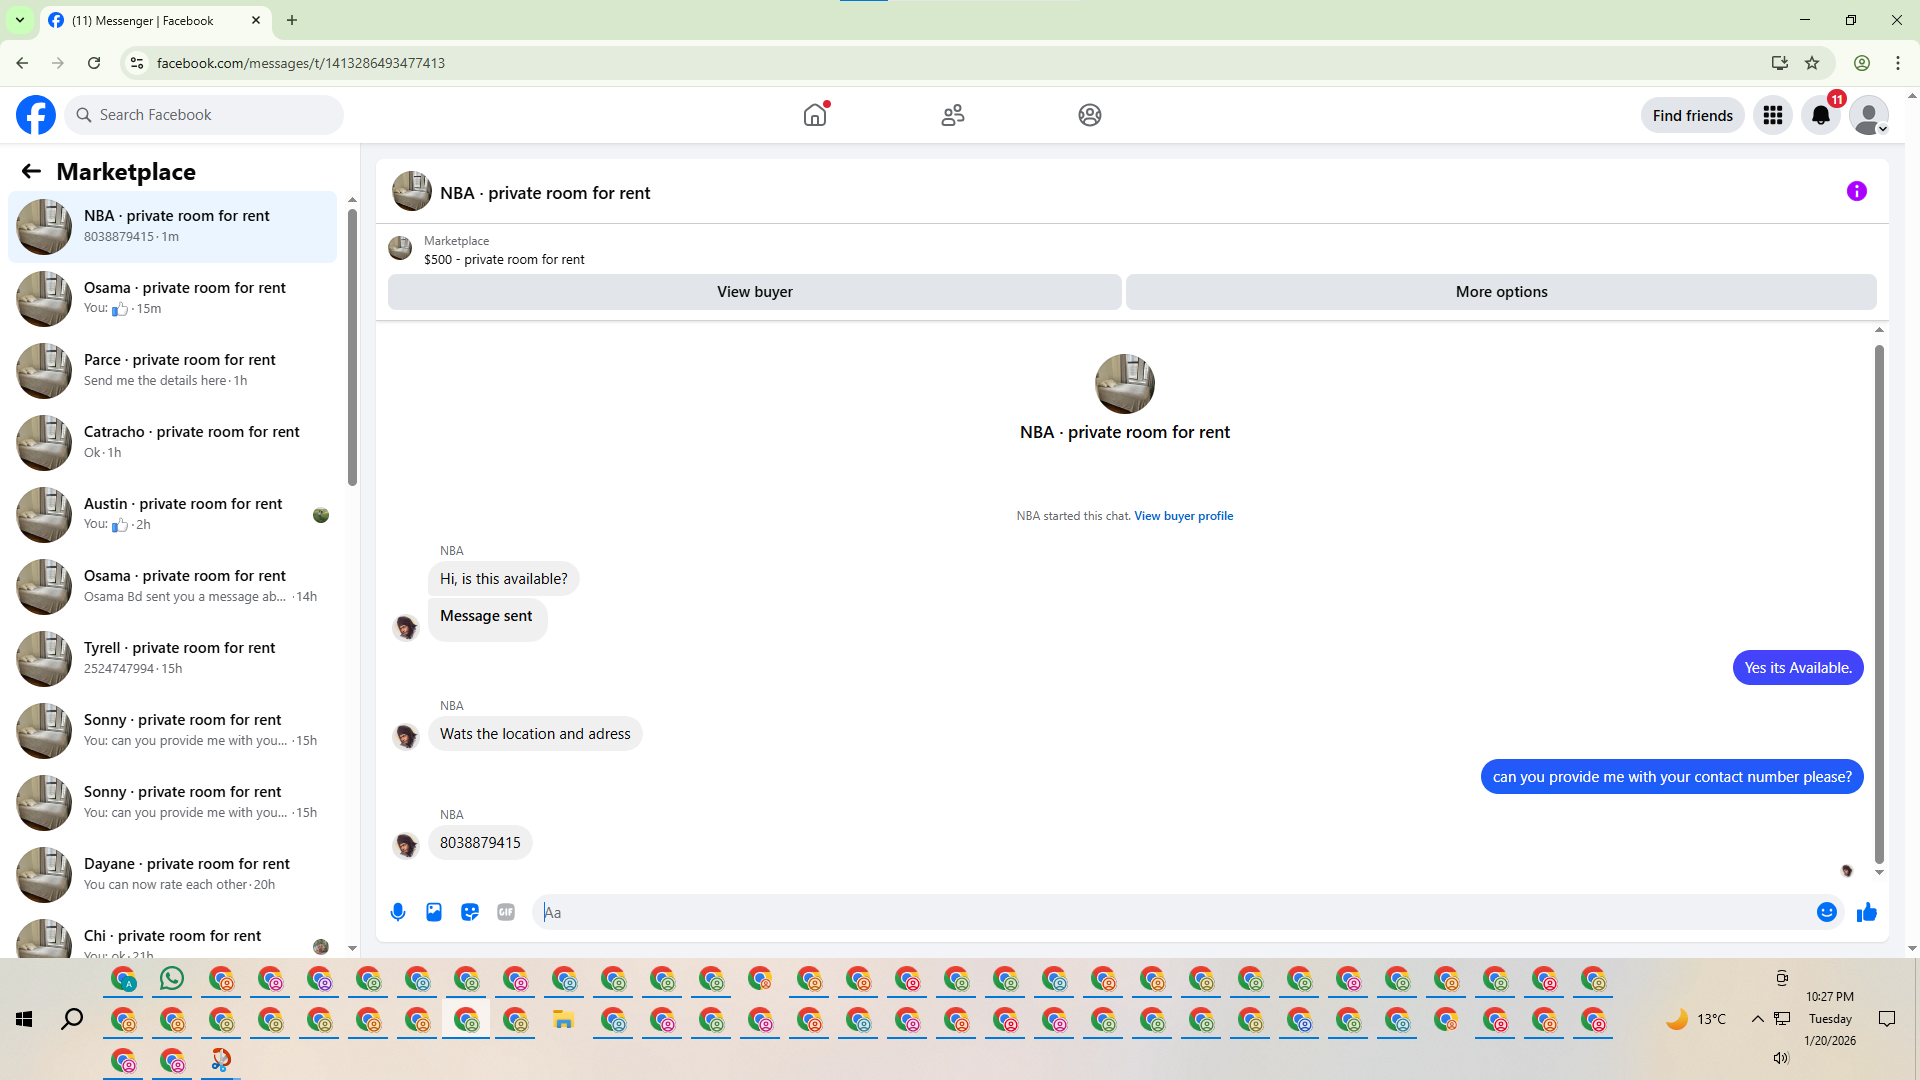This screenshot has width=1920, height=1080.
Task: Record a voice clip with the microphone
Action: point(398,912)
